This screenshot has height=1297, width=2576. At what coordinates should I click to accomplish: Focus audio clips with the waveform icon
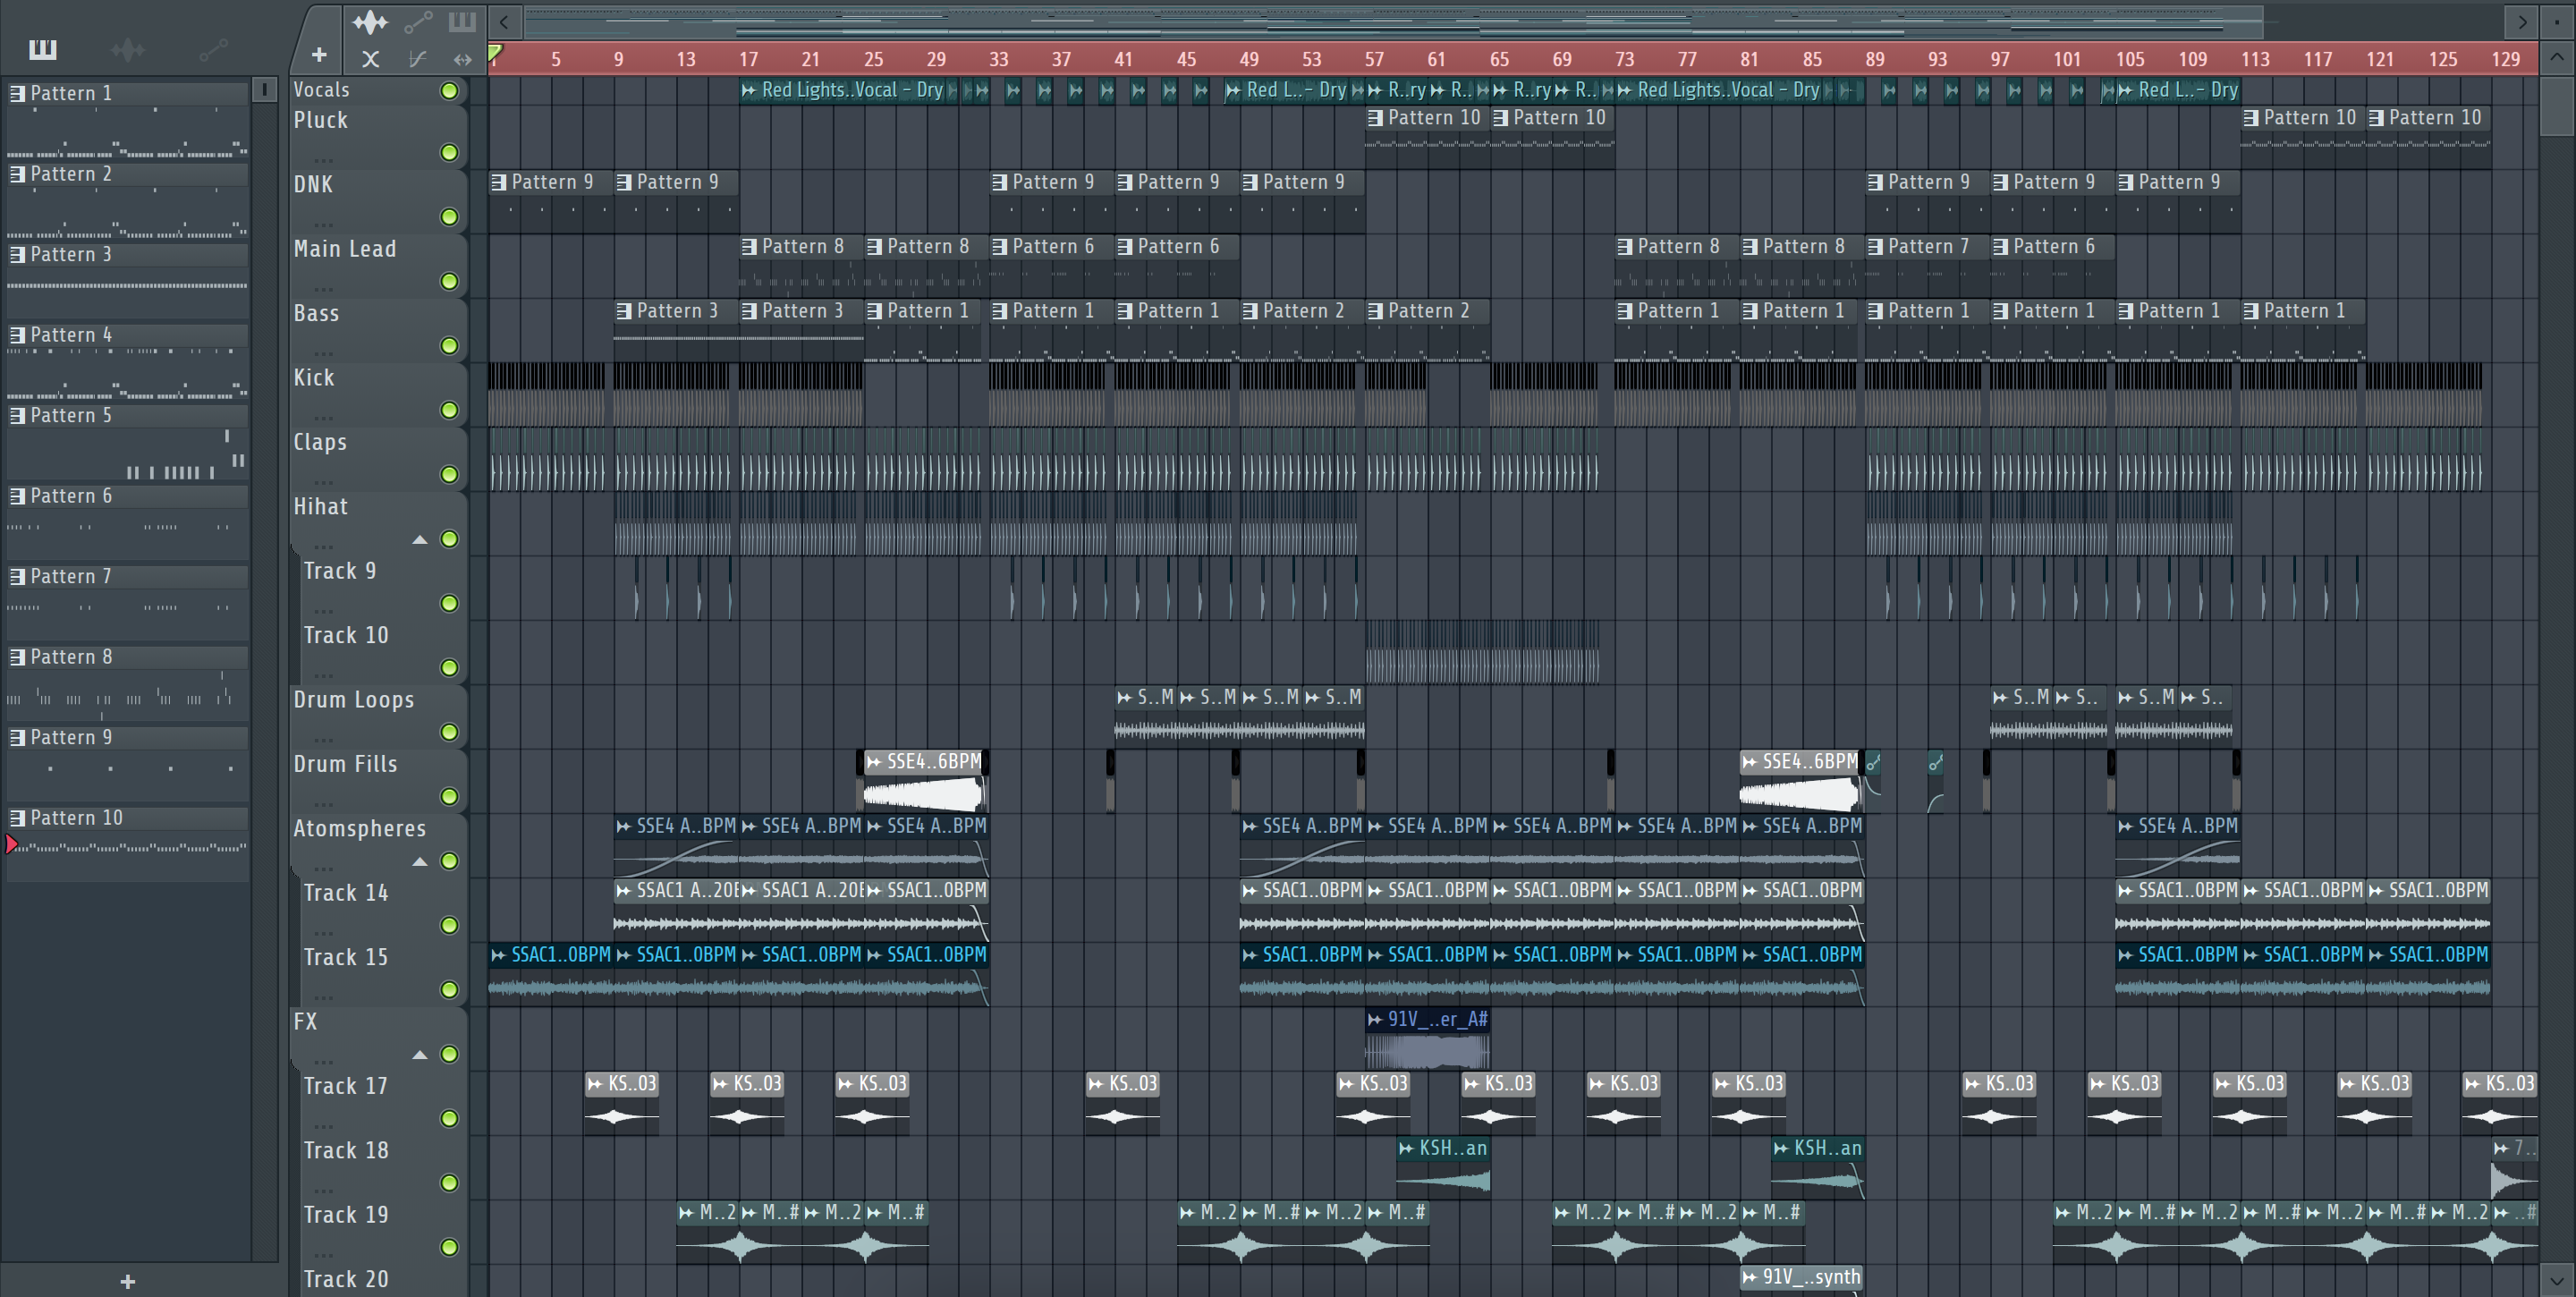(370, 22)
